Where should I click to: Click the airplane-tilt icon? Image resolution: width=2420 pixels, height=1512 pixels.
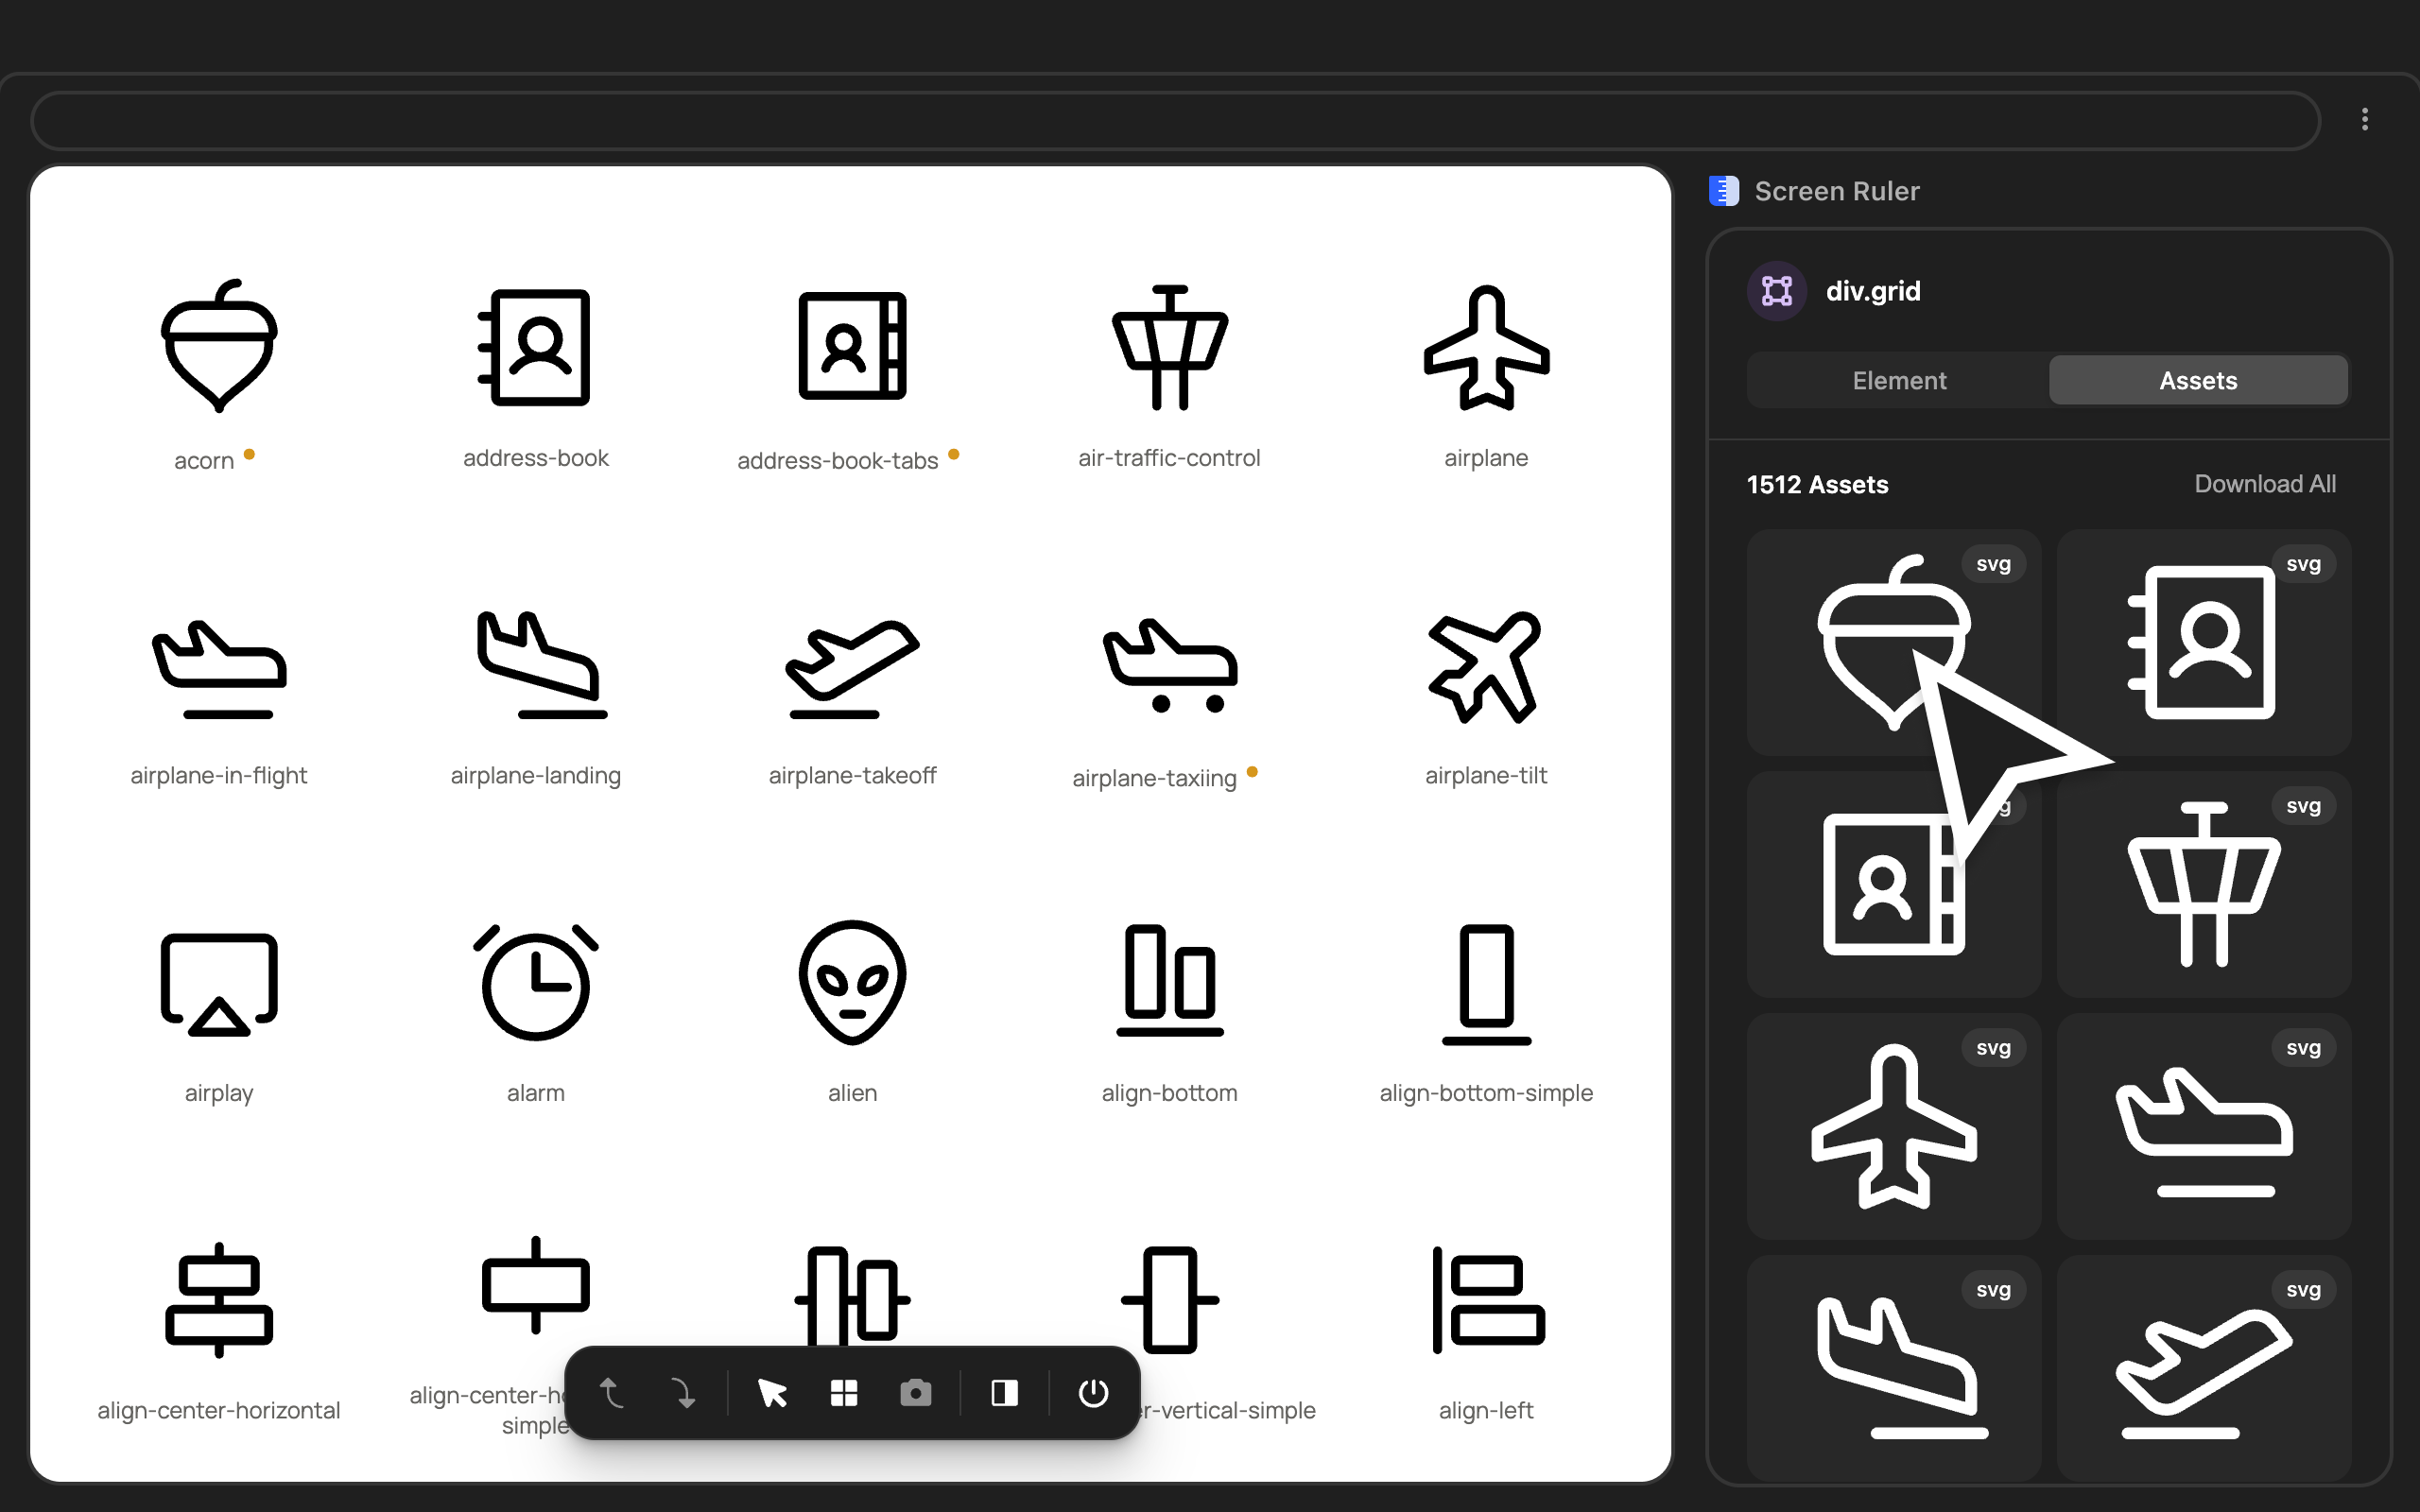(1485, 666)
